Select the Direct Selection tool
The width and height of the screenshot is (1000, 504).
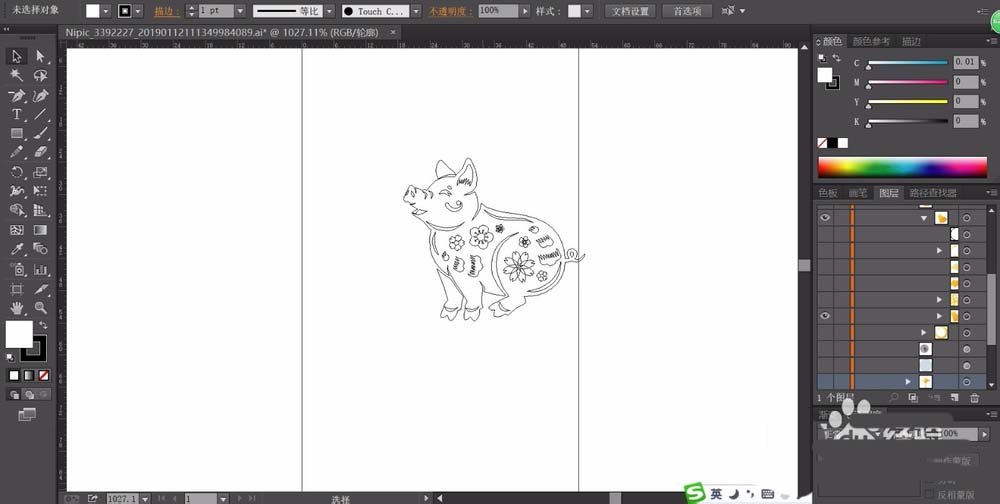click(x=41, y=56)
